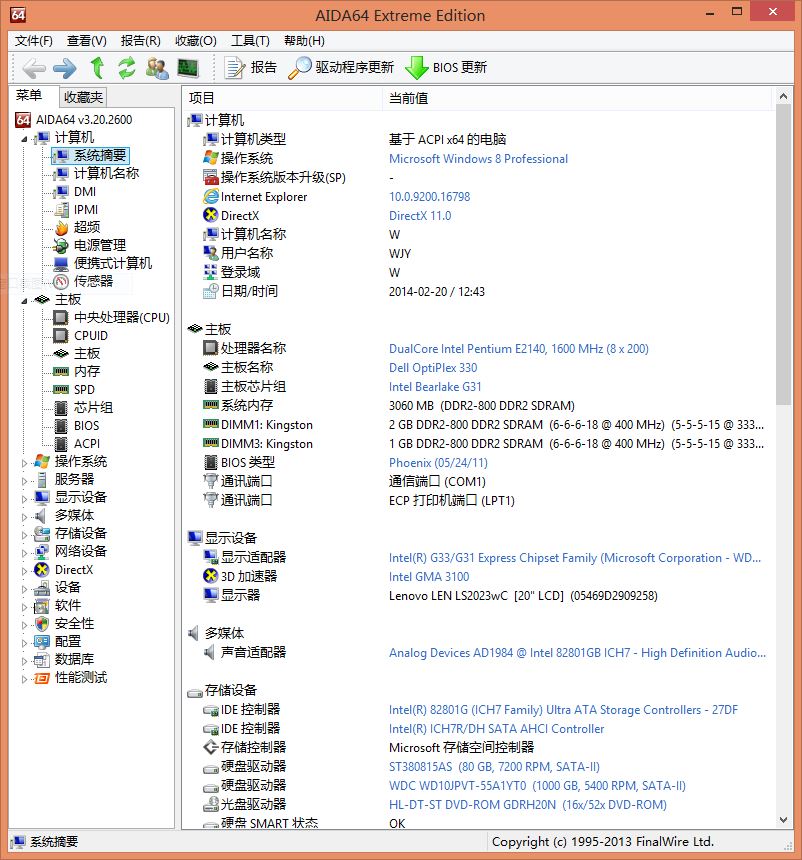Screen dimensions: 802x860
Task: Open the Intel GMA 3100 link
Action: pos(429,577)
